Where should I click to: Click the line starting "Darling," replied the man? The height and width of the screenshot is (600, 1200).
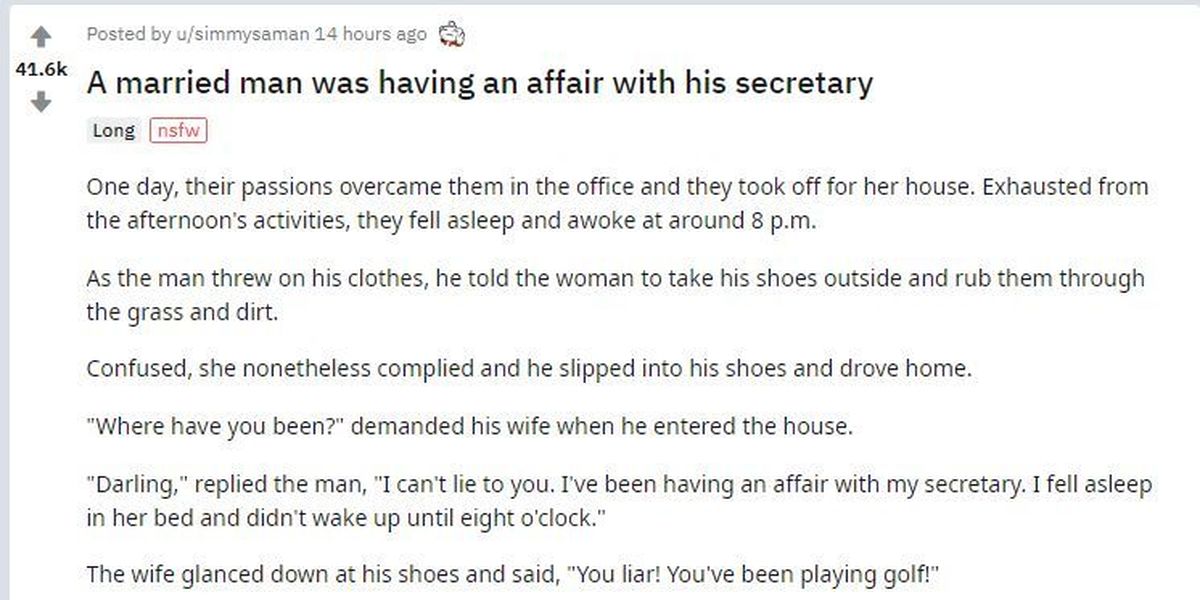(x=618, y=486)
